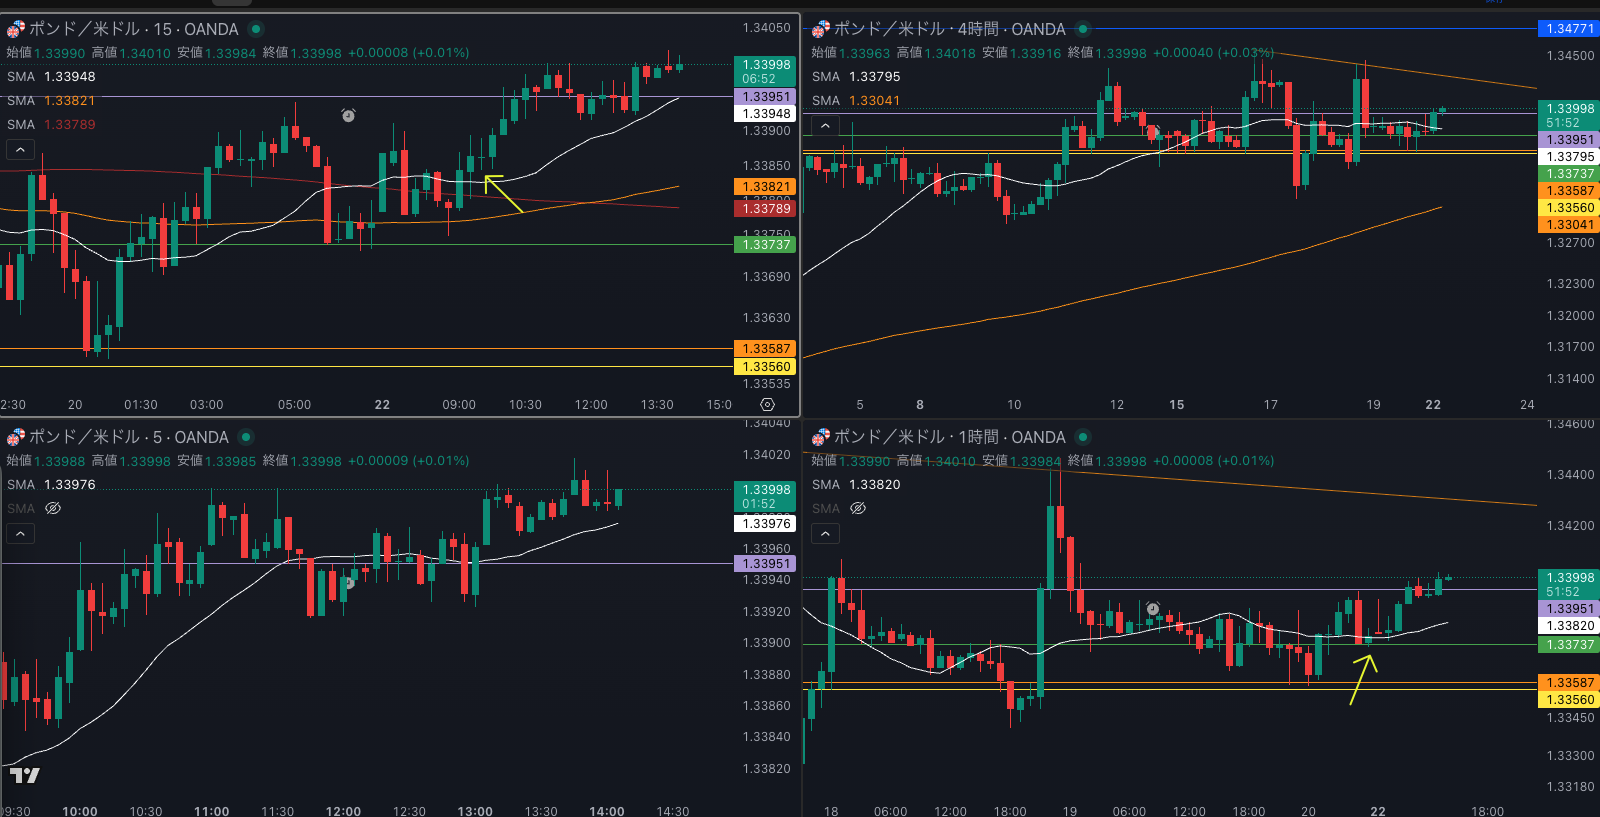
Task: Collapse indicator legend on 1-hour chart
Action: pyautogui.click(x=825, y=534)
